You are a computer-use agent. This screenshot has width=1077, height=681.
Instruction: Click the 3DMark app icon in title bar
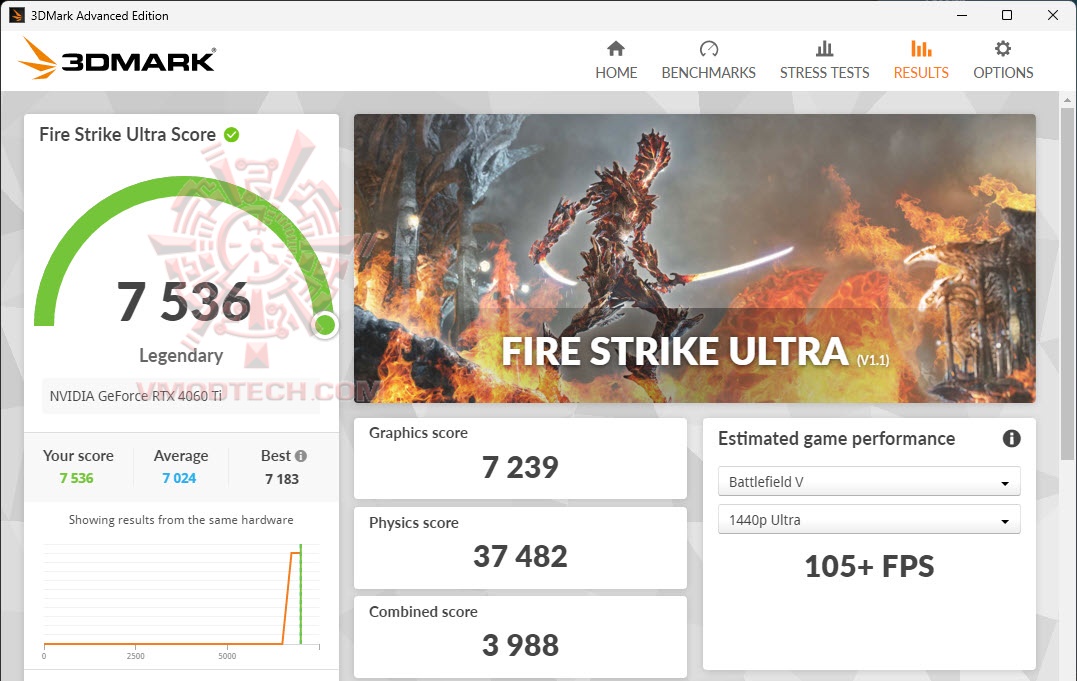click(x=16, y=15)
